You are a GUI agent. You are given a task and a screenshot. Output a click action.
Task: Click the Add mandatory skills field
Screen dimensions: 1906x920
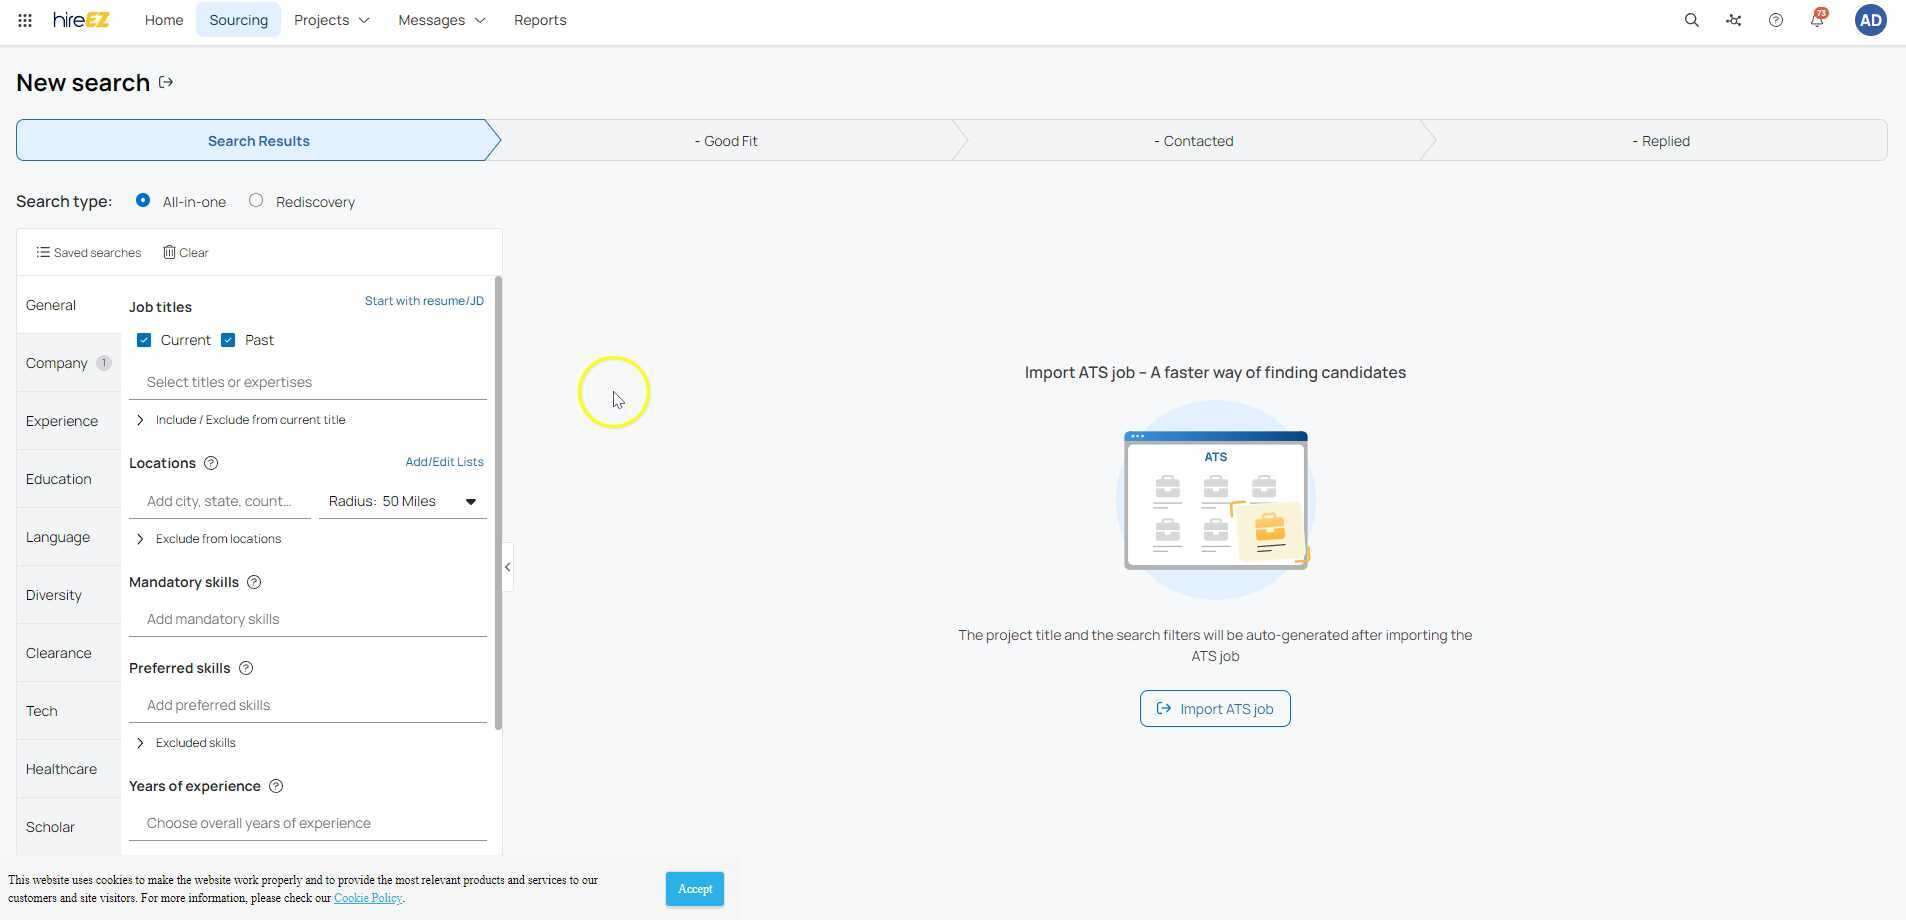pyautogui.click(x=307, y=618)
